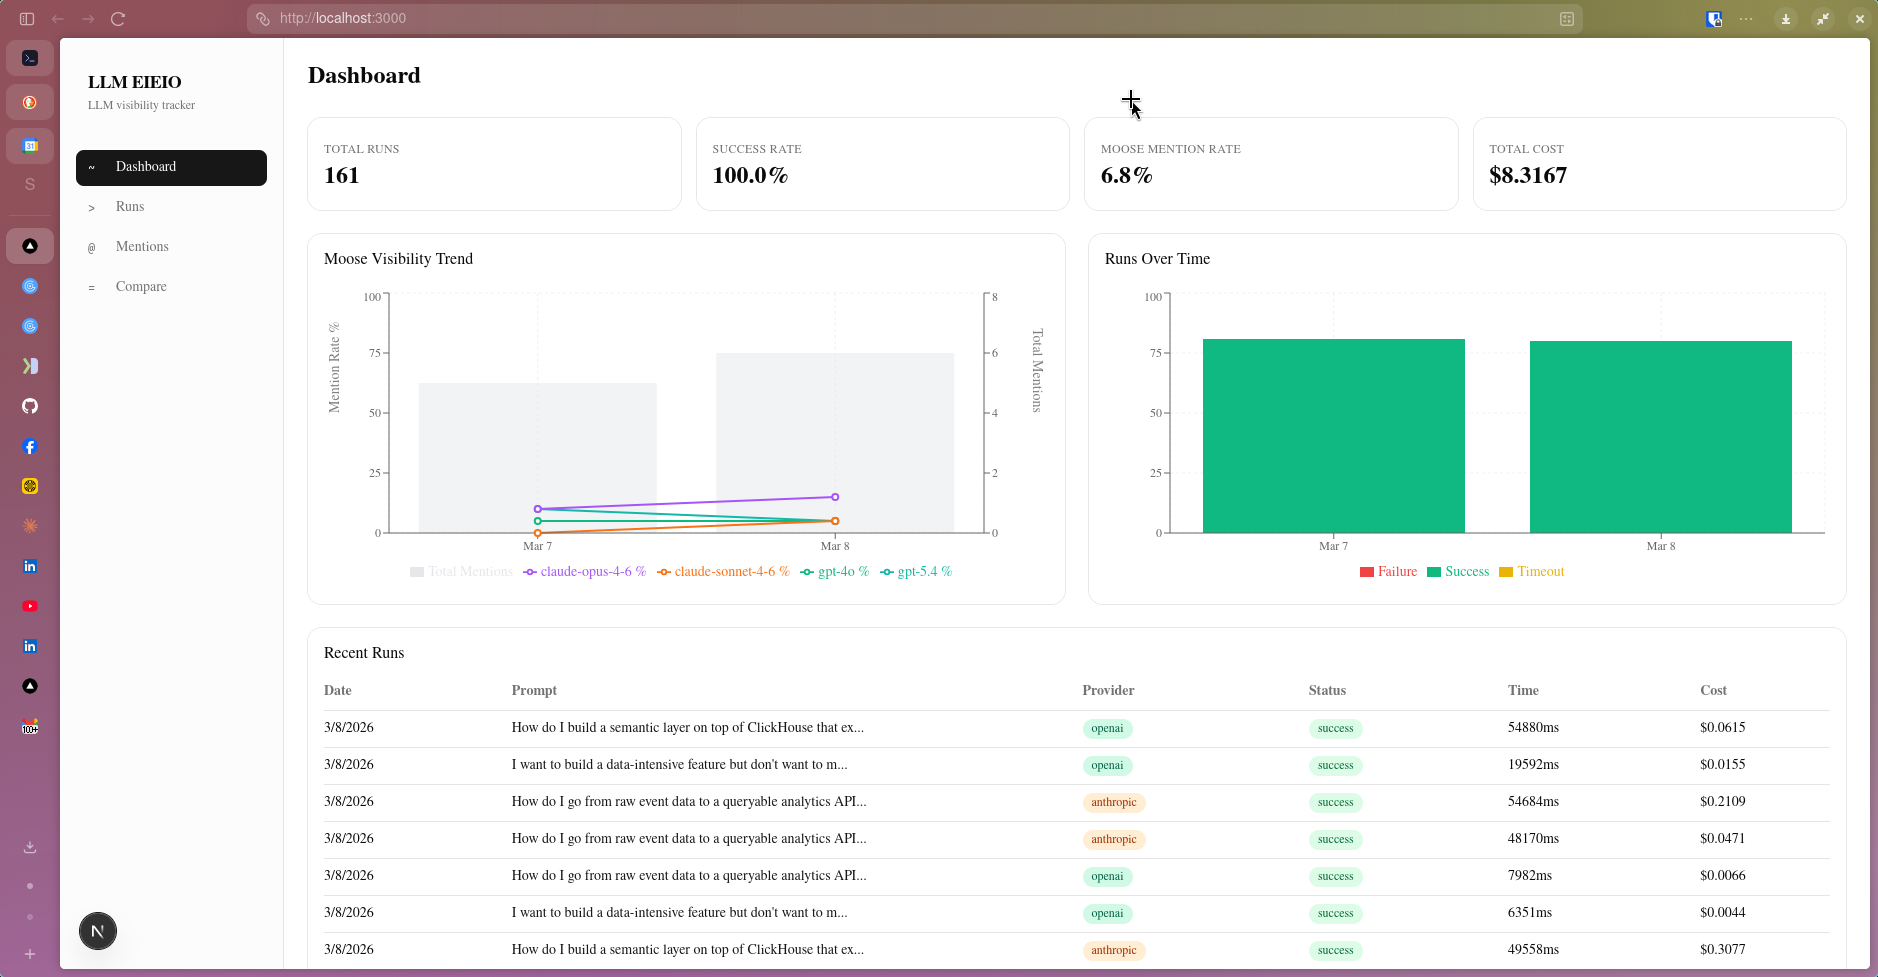Click the Dashboard nav entry
This screenshot has height=977, width=1878.
click(x=145, y=166)
